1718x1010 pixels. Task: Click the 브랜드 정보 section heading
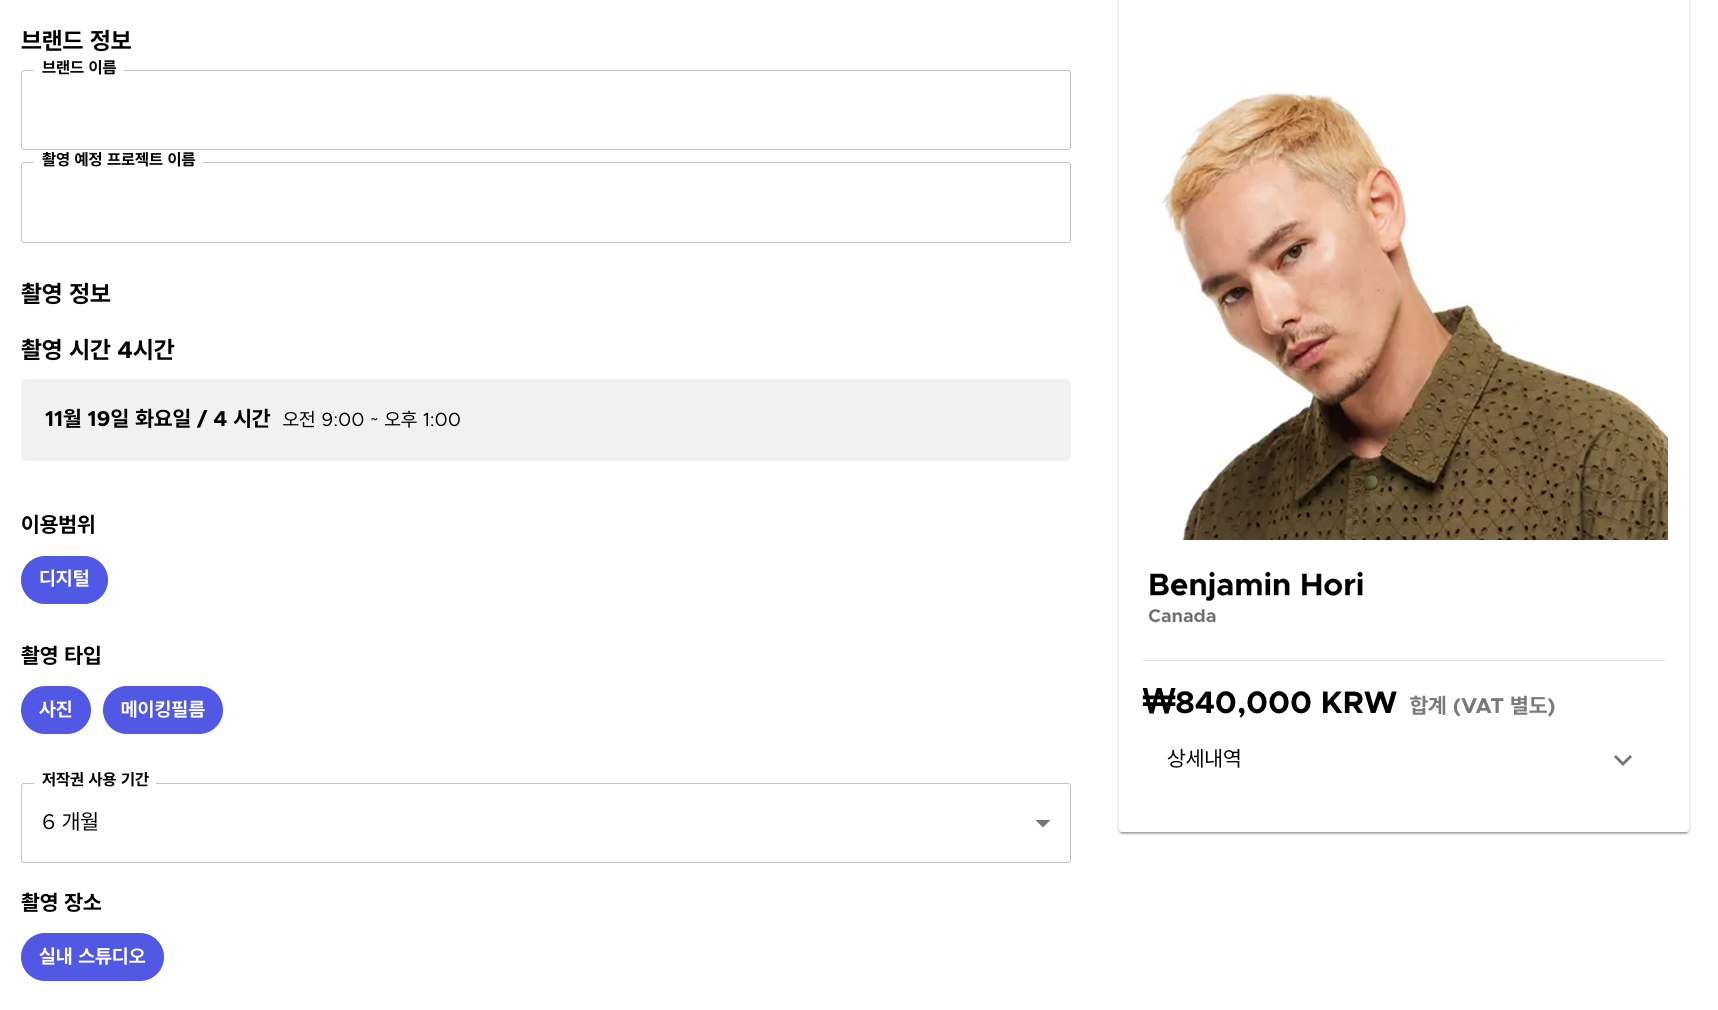click(76, 41)
